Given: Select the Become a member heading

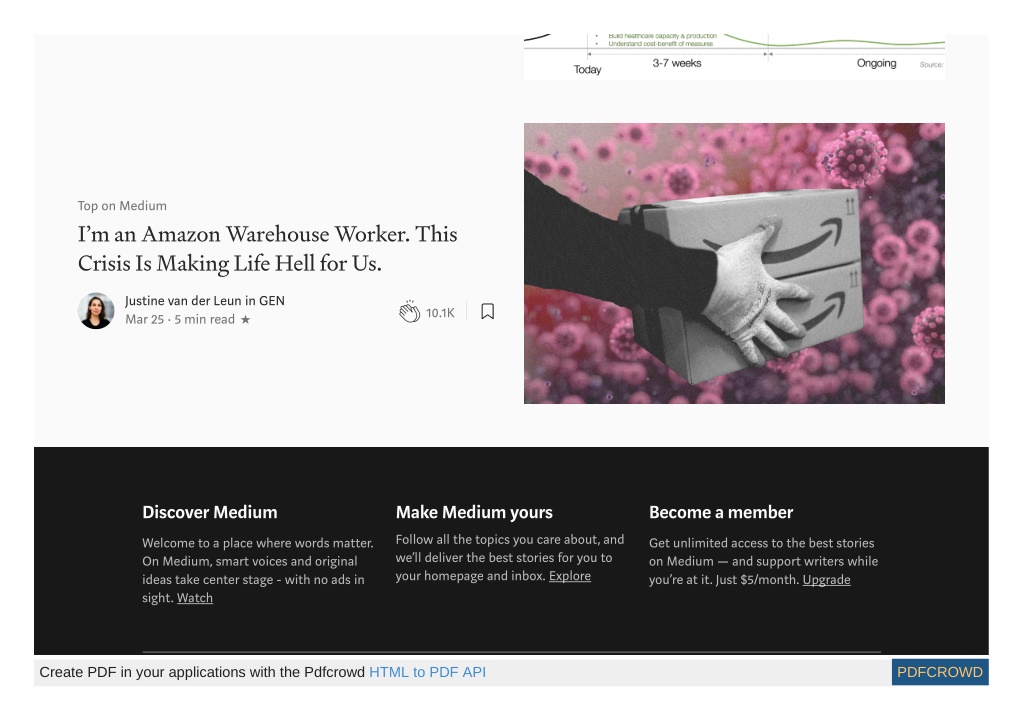Looking at the screenshot, I should (x=721, y=513).
